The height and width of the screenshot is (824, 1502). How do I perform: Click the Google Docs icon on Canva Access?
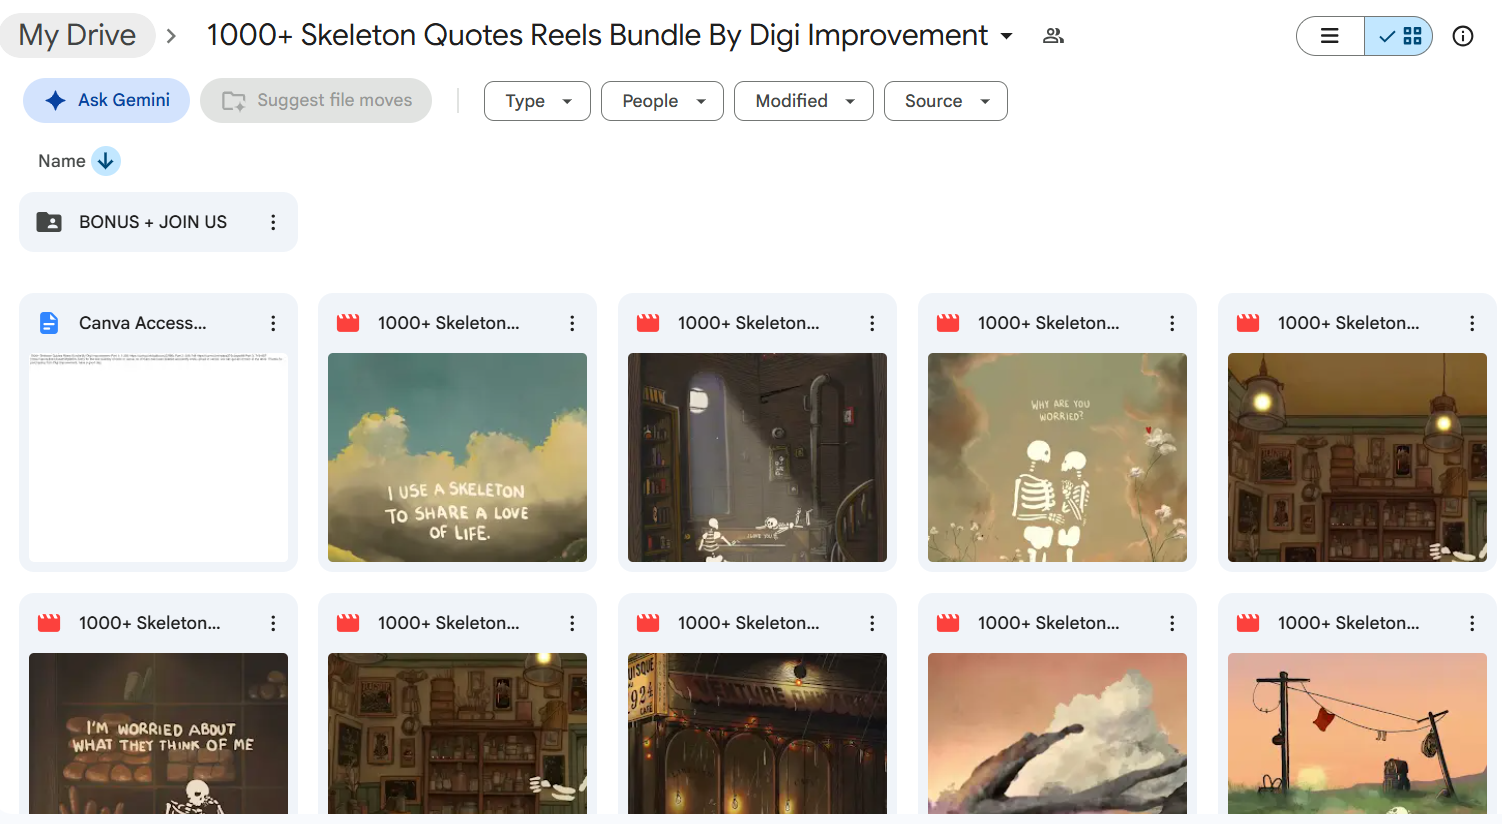click(49, 323)
